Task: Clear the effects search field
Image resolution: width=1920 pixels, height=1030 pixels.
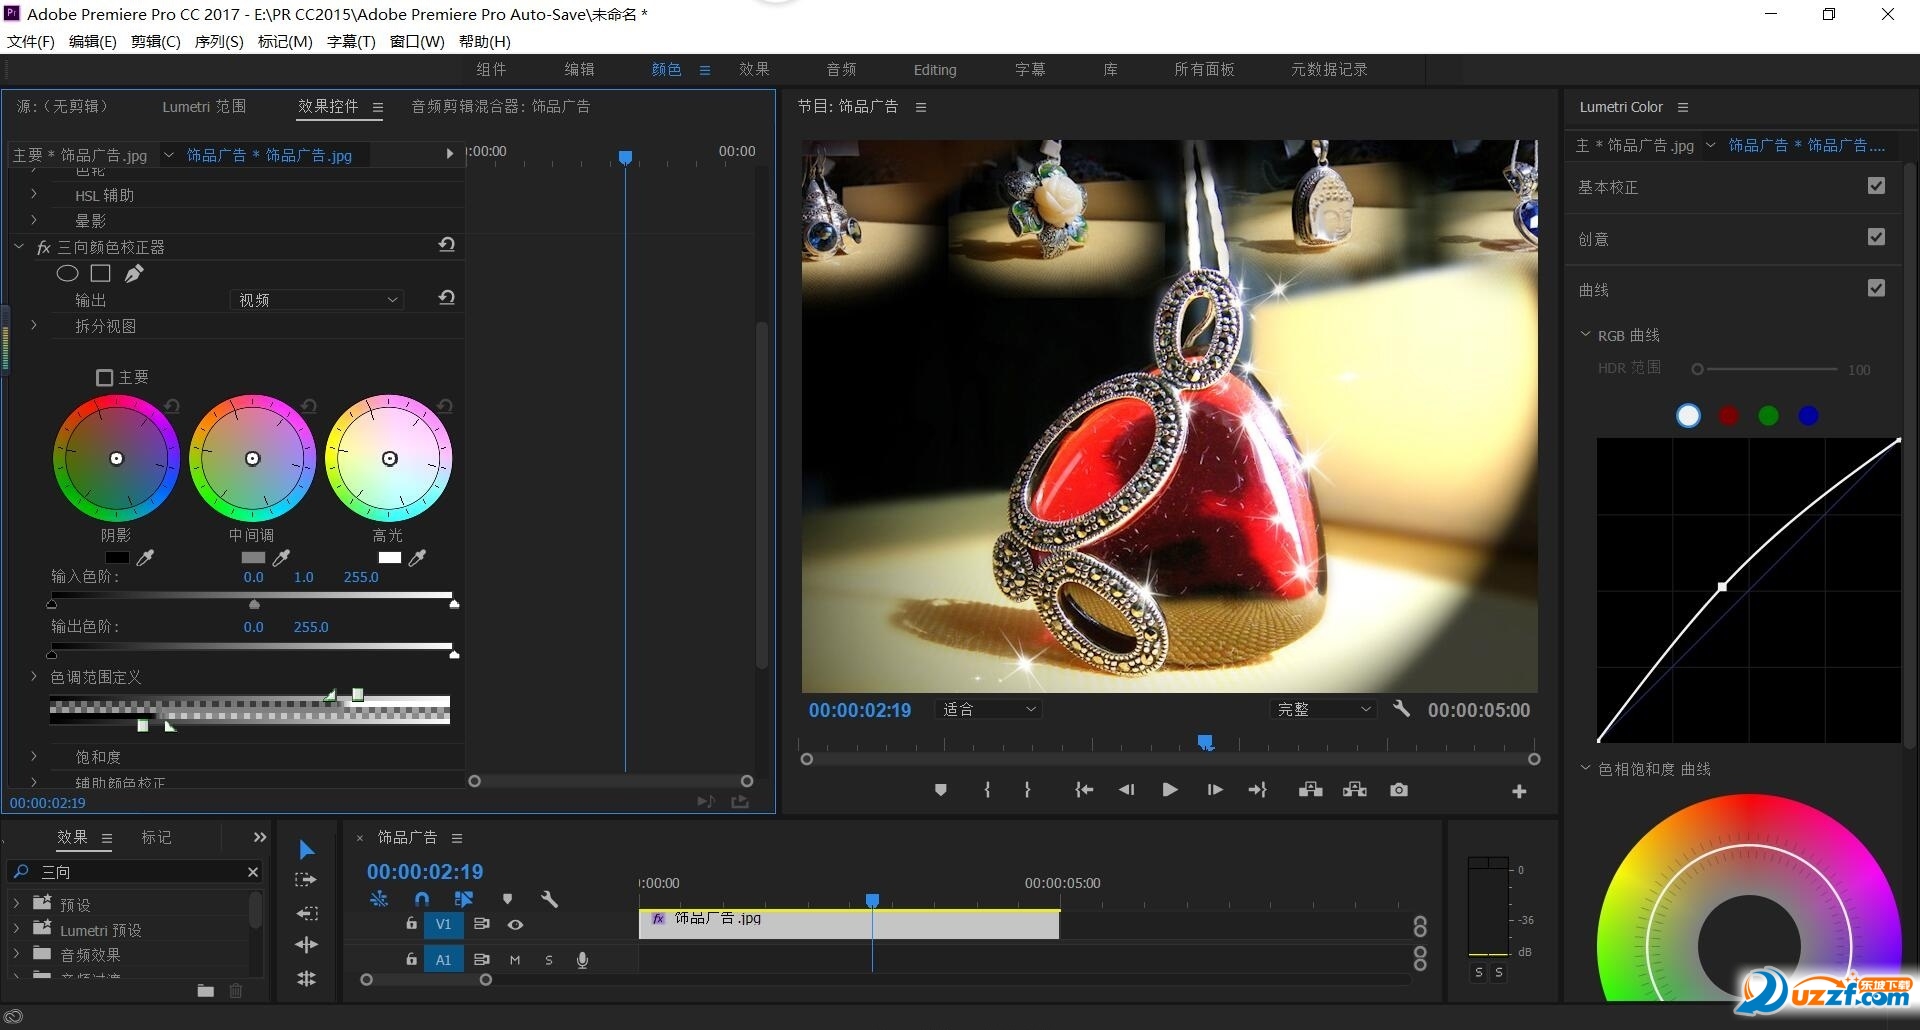Action: pyautogui.click(x=253, y=872)
